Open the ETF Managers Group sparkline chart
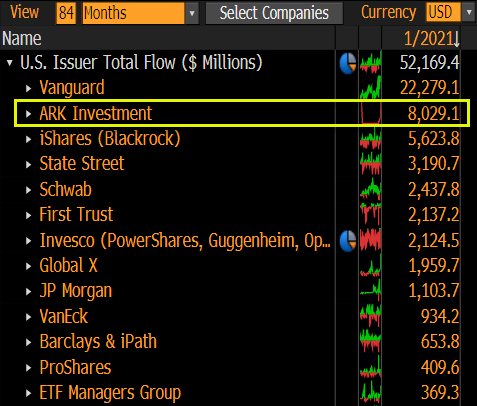This screenshot has width=477, height=406. coord(370,392)
